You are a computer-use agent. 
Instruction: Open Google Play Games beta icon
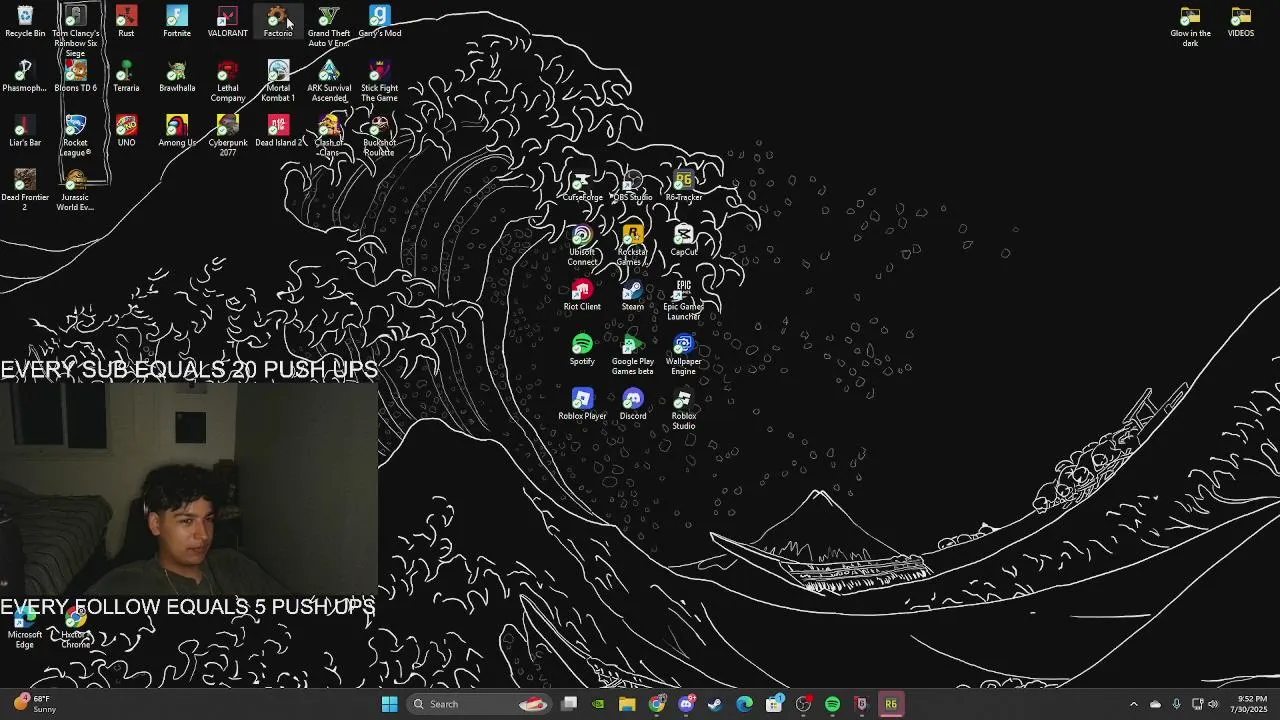click(632, 355)
